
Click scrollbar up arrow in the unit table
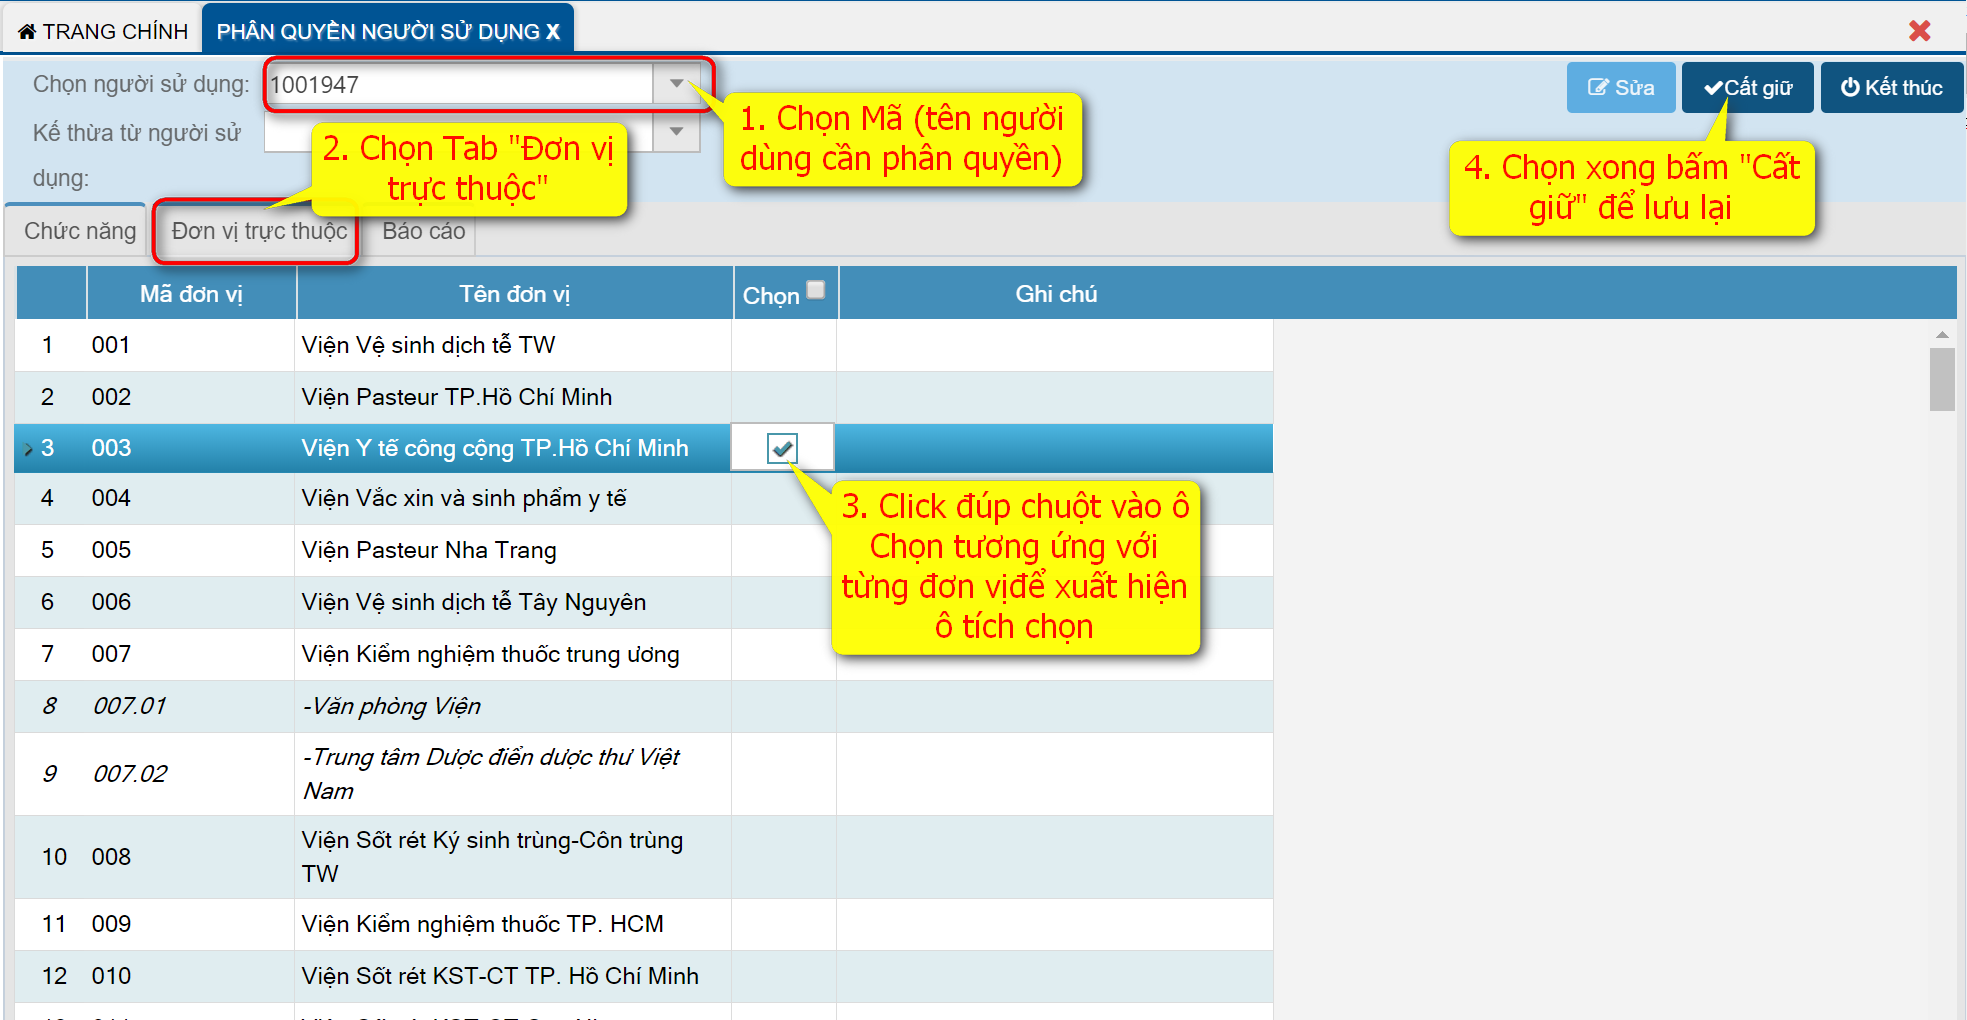point(1942,335)
